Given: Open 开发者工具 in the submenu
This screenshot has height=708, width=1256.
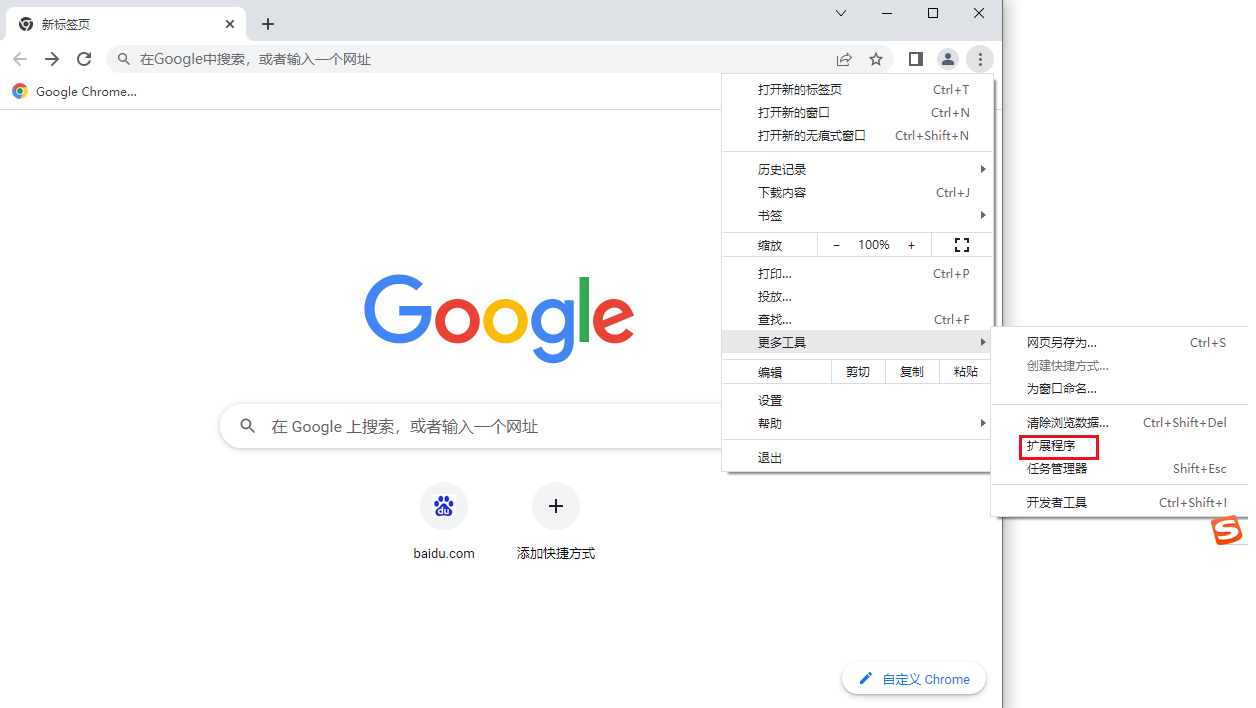Looking at the screenshot, I should click(1119, 502).
